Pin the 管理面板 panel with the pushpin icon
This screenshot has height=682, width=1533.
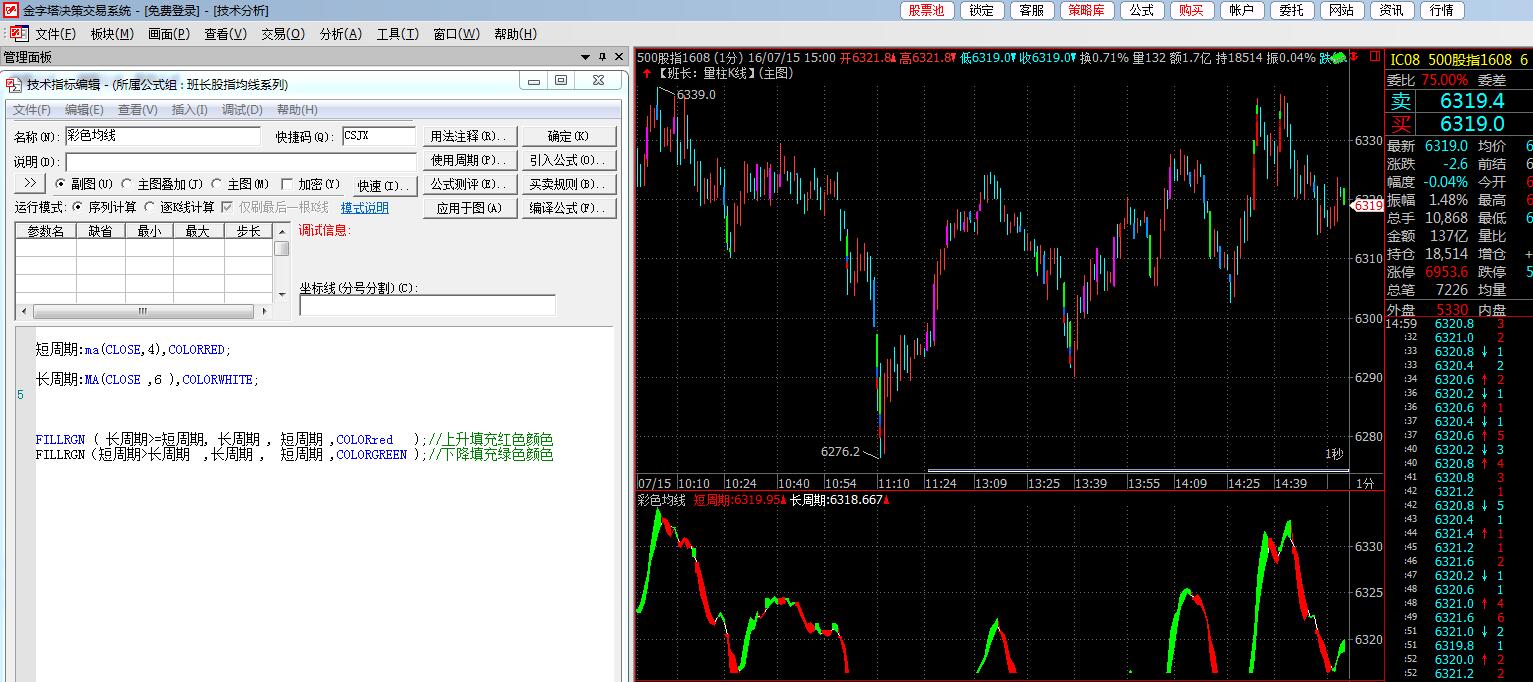pos(603,58)
